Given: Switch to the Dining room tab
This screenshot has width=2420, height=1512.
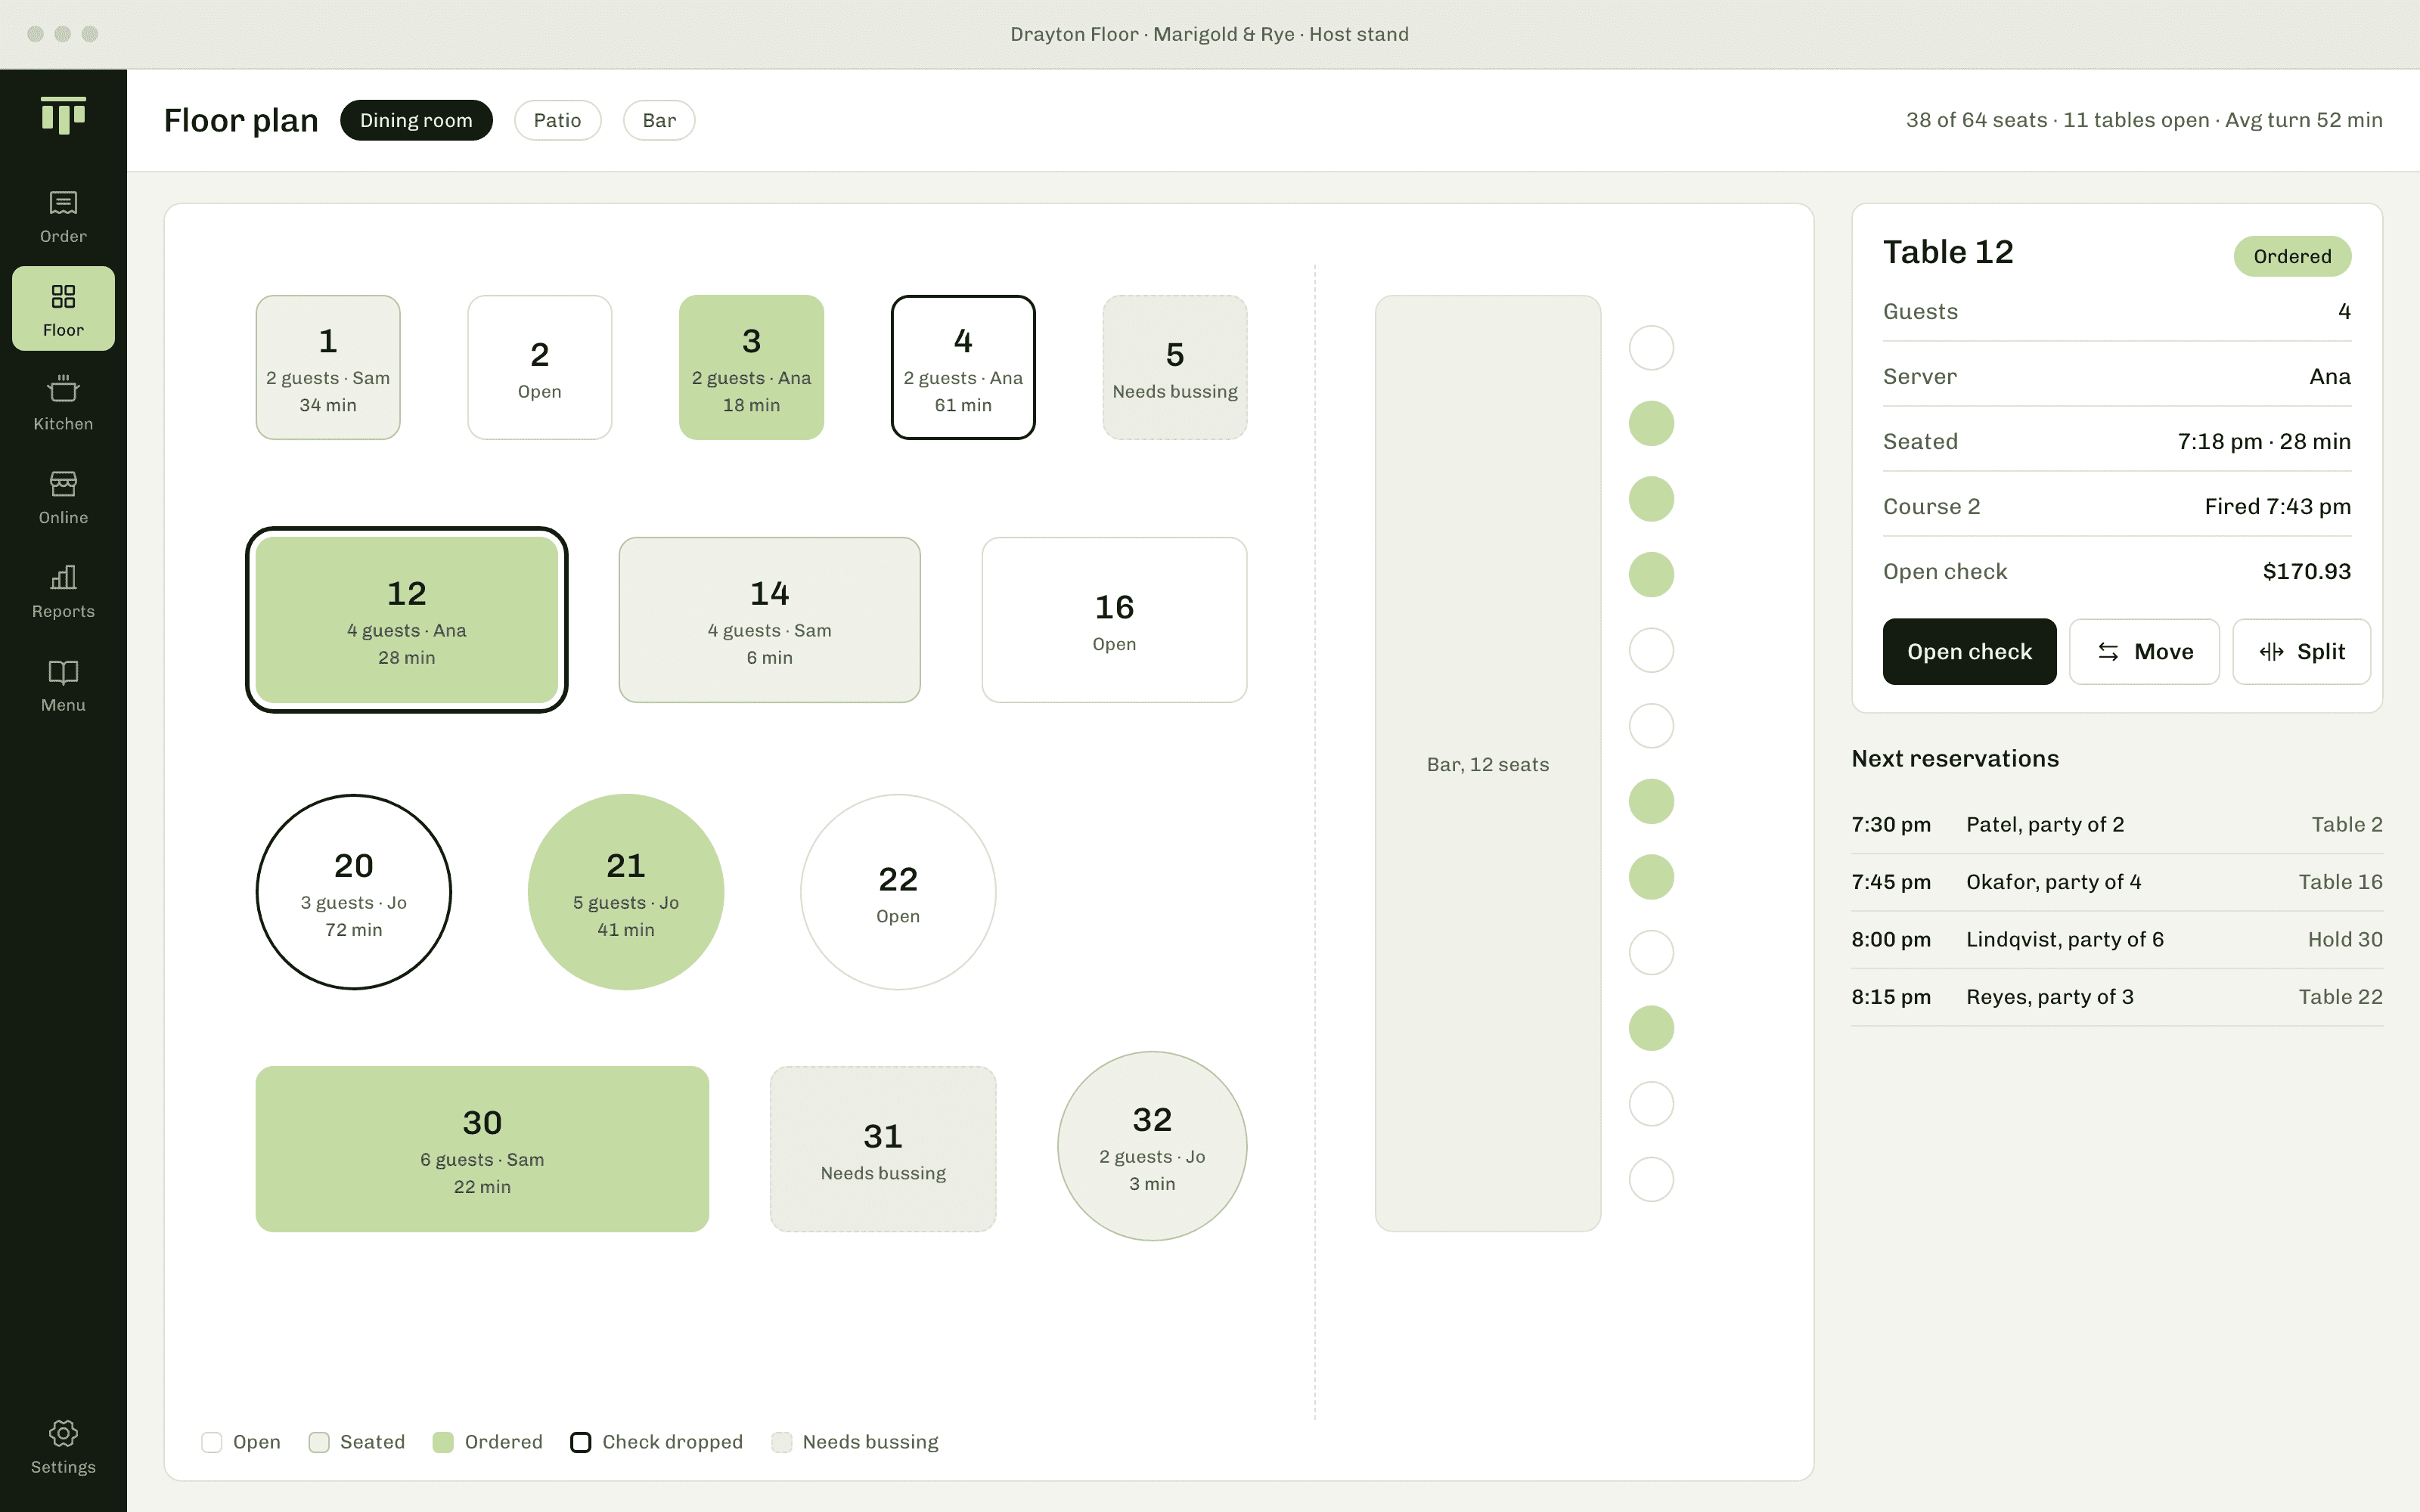Looking at the screenshot, I should [416, 120].
